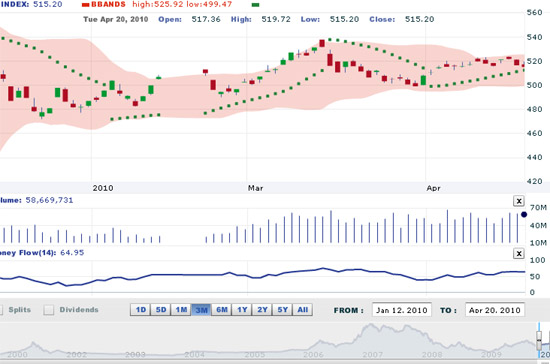Viewport: 550px width, 364px height.
Task: Select the 5Y time range
Action: click(283, 310)
